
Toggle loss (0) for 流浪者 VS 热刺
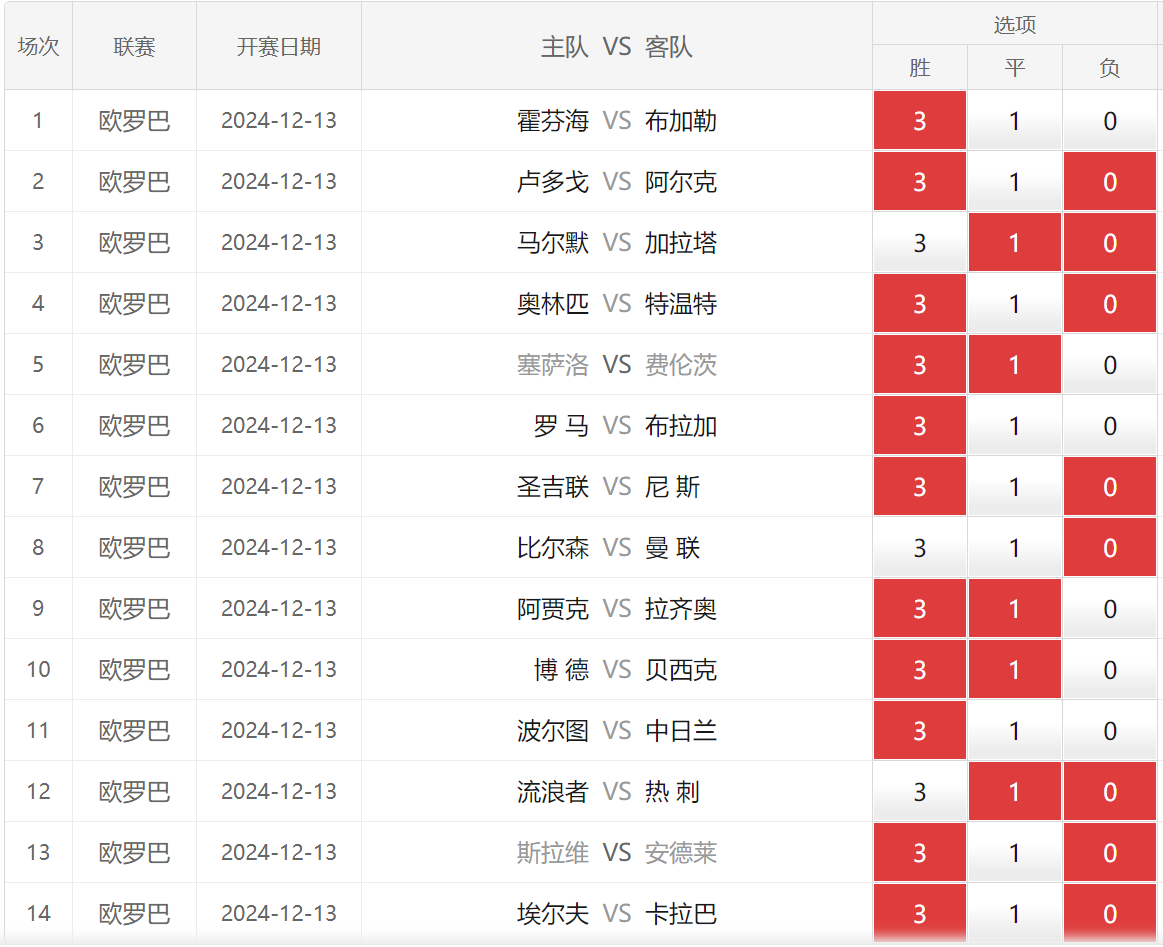1110,792
